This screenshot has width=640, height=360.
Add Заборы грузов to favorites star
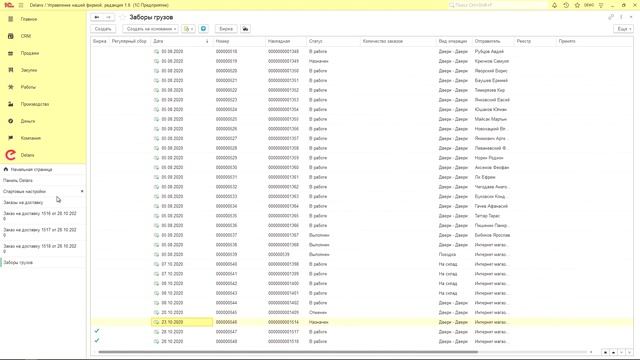point(122,17)
